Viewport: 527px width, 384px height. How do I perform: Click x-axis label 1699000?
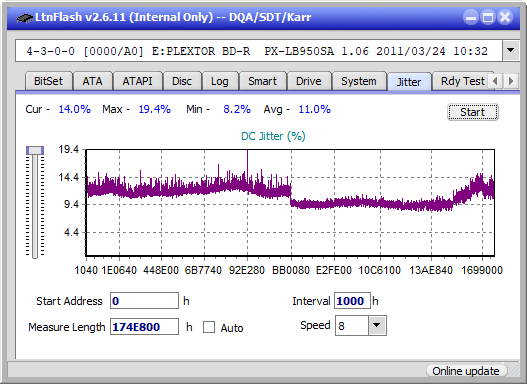[x=482, y=270]
